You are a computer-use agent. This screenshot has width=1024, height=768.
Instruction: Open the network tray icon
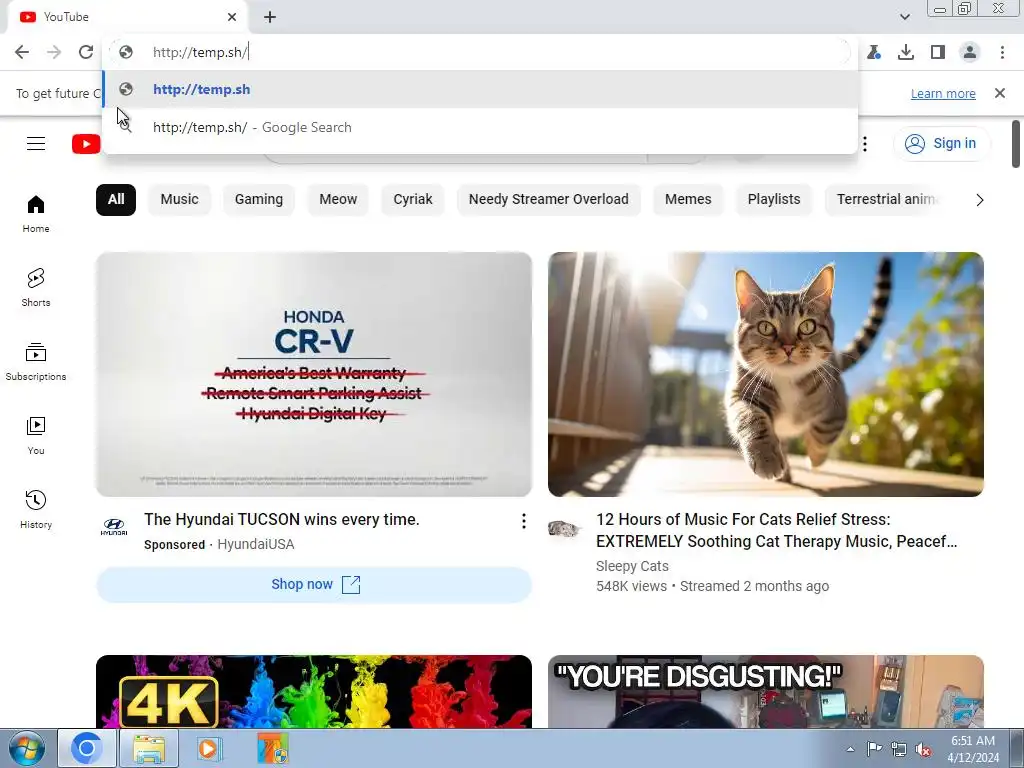pyautogui.click(x=899, y=749)
